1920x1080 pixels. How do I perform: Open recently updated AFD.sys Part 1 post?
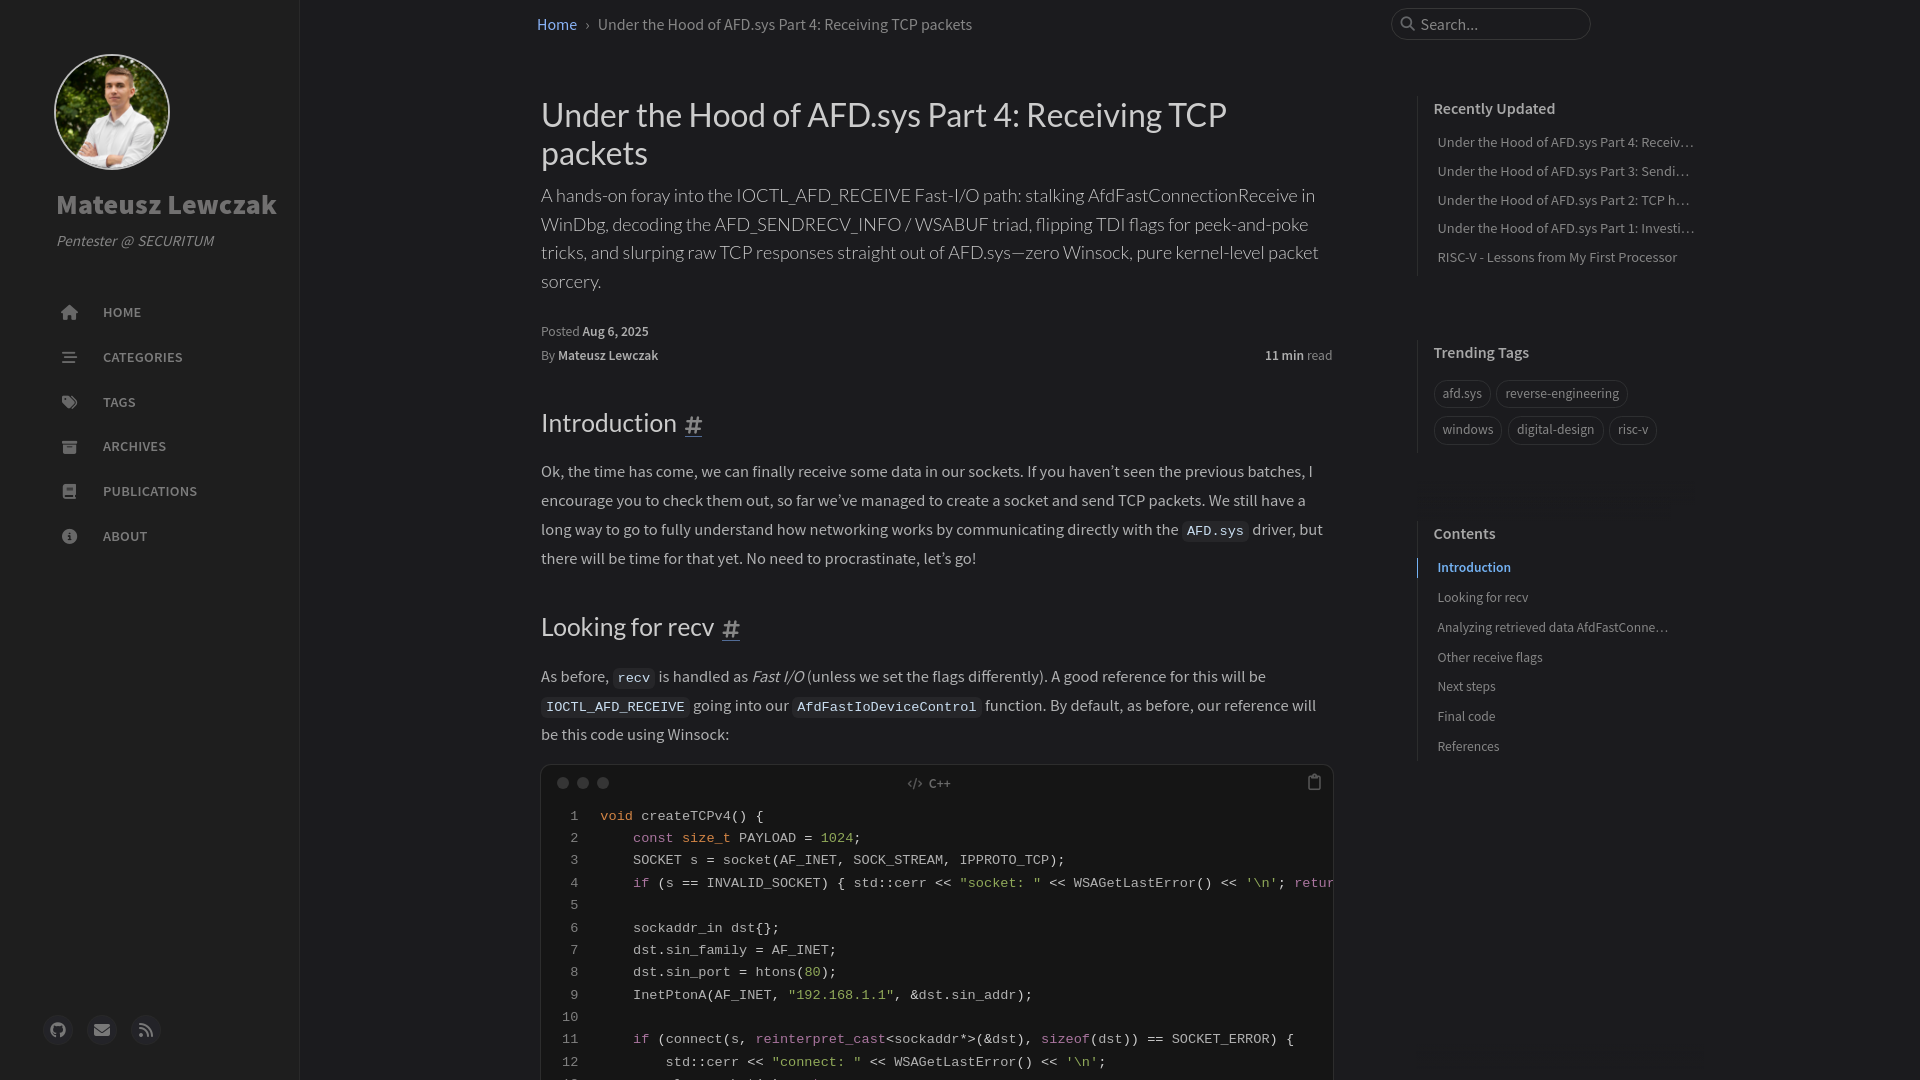tap(1566, 229)
